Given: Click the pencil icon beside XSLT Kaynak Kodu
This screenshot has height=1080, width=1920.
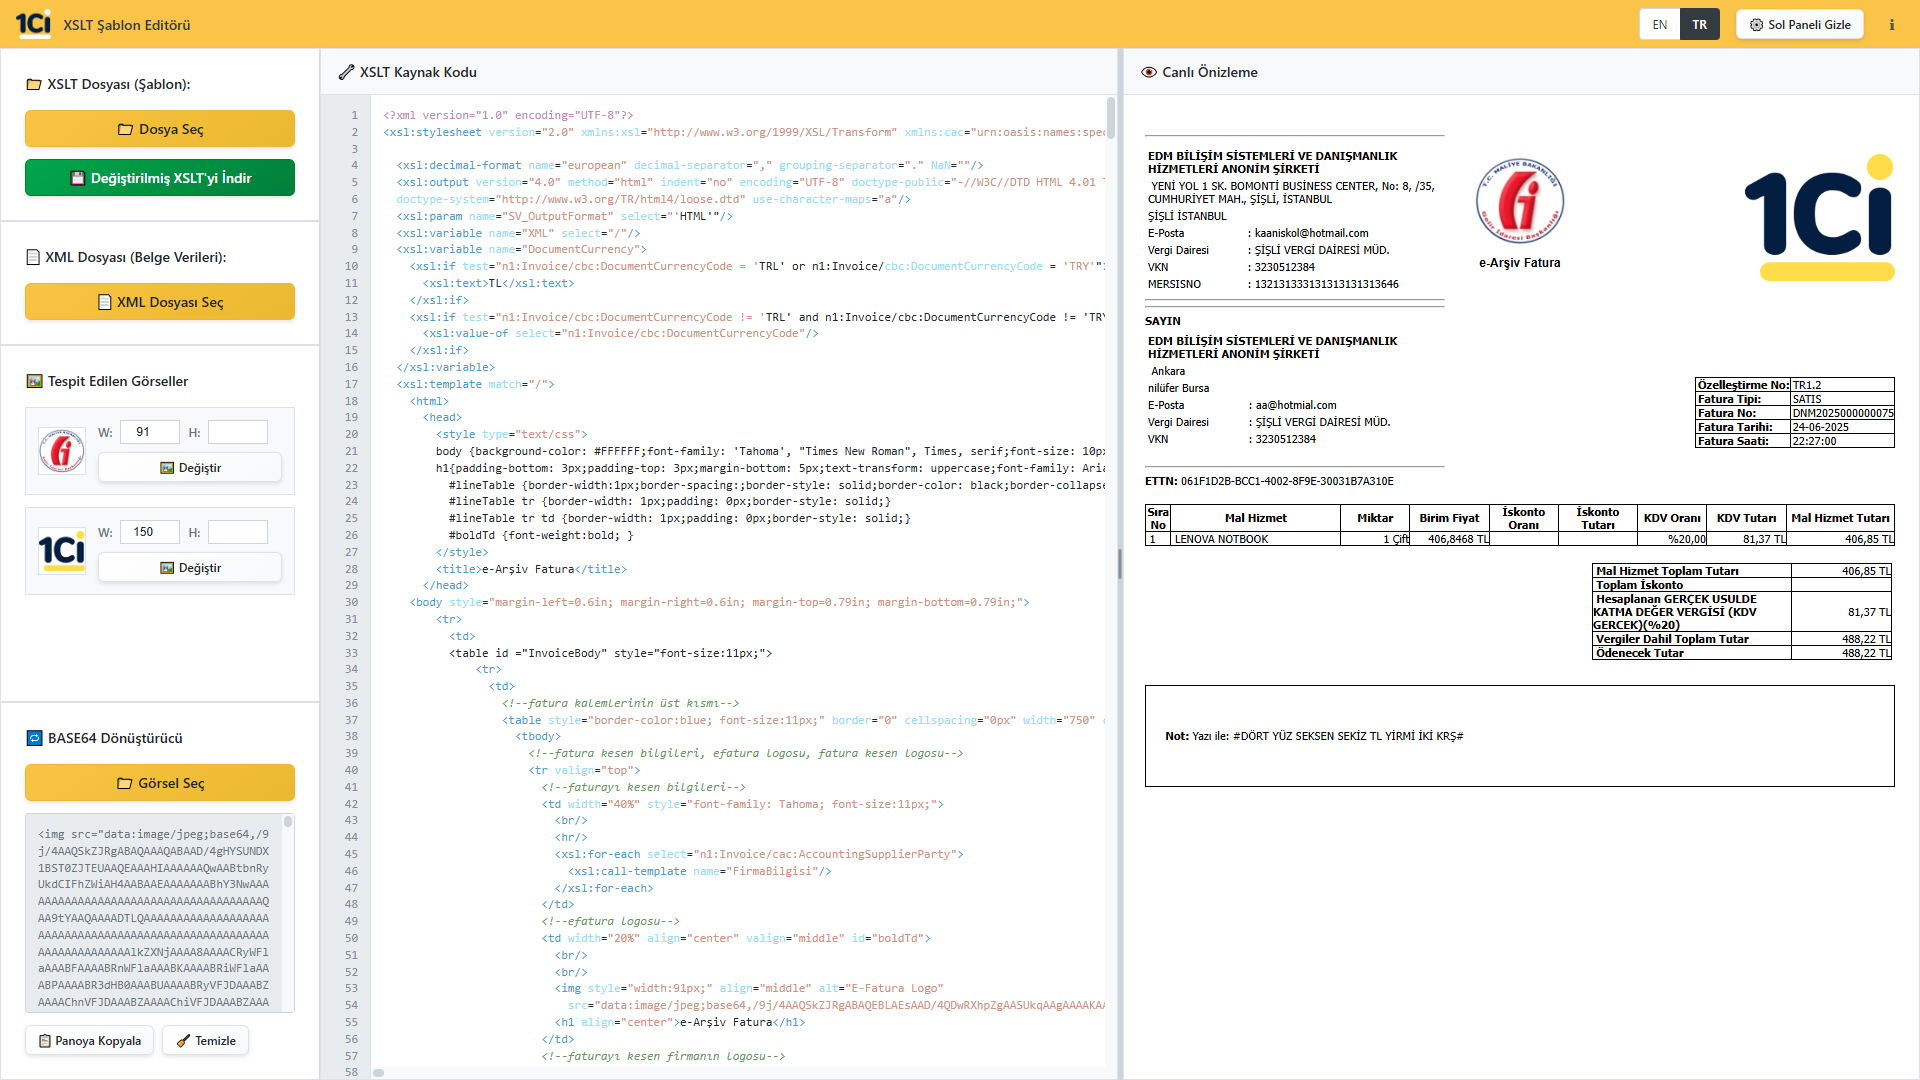Looking at the screenshot, I should click(x=346, y=72).
